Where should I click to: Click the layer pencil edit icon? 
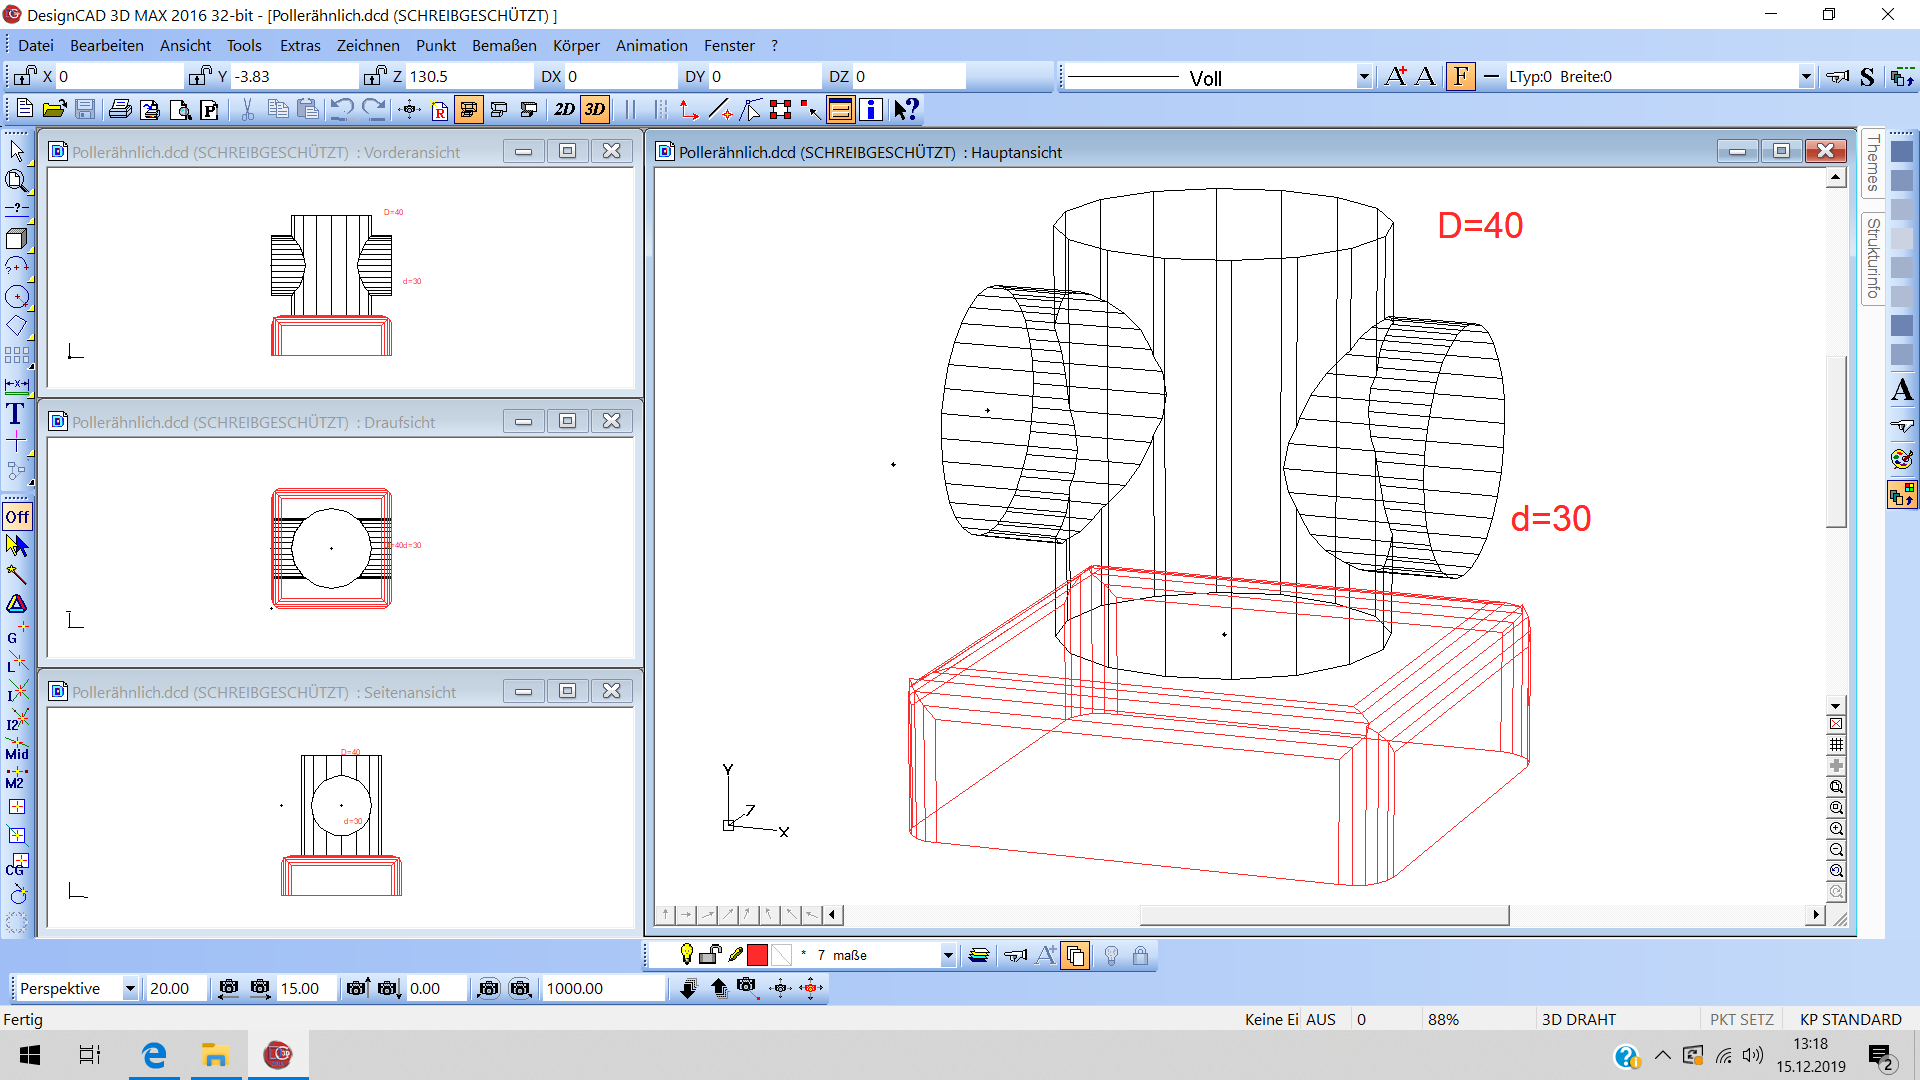pos(737,955)
